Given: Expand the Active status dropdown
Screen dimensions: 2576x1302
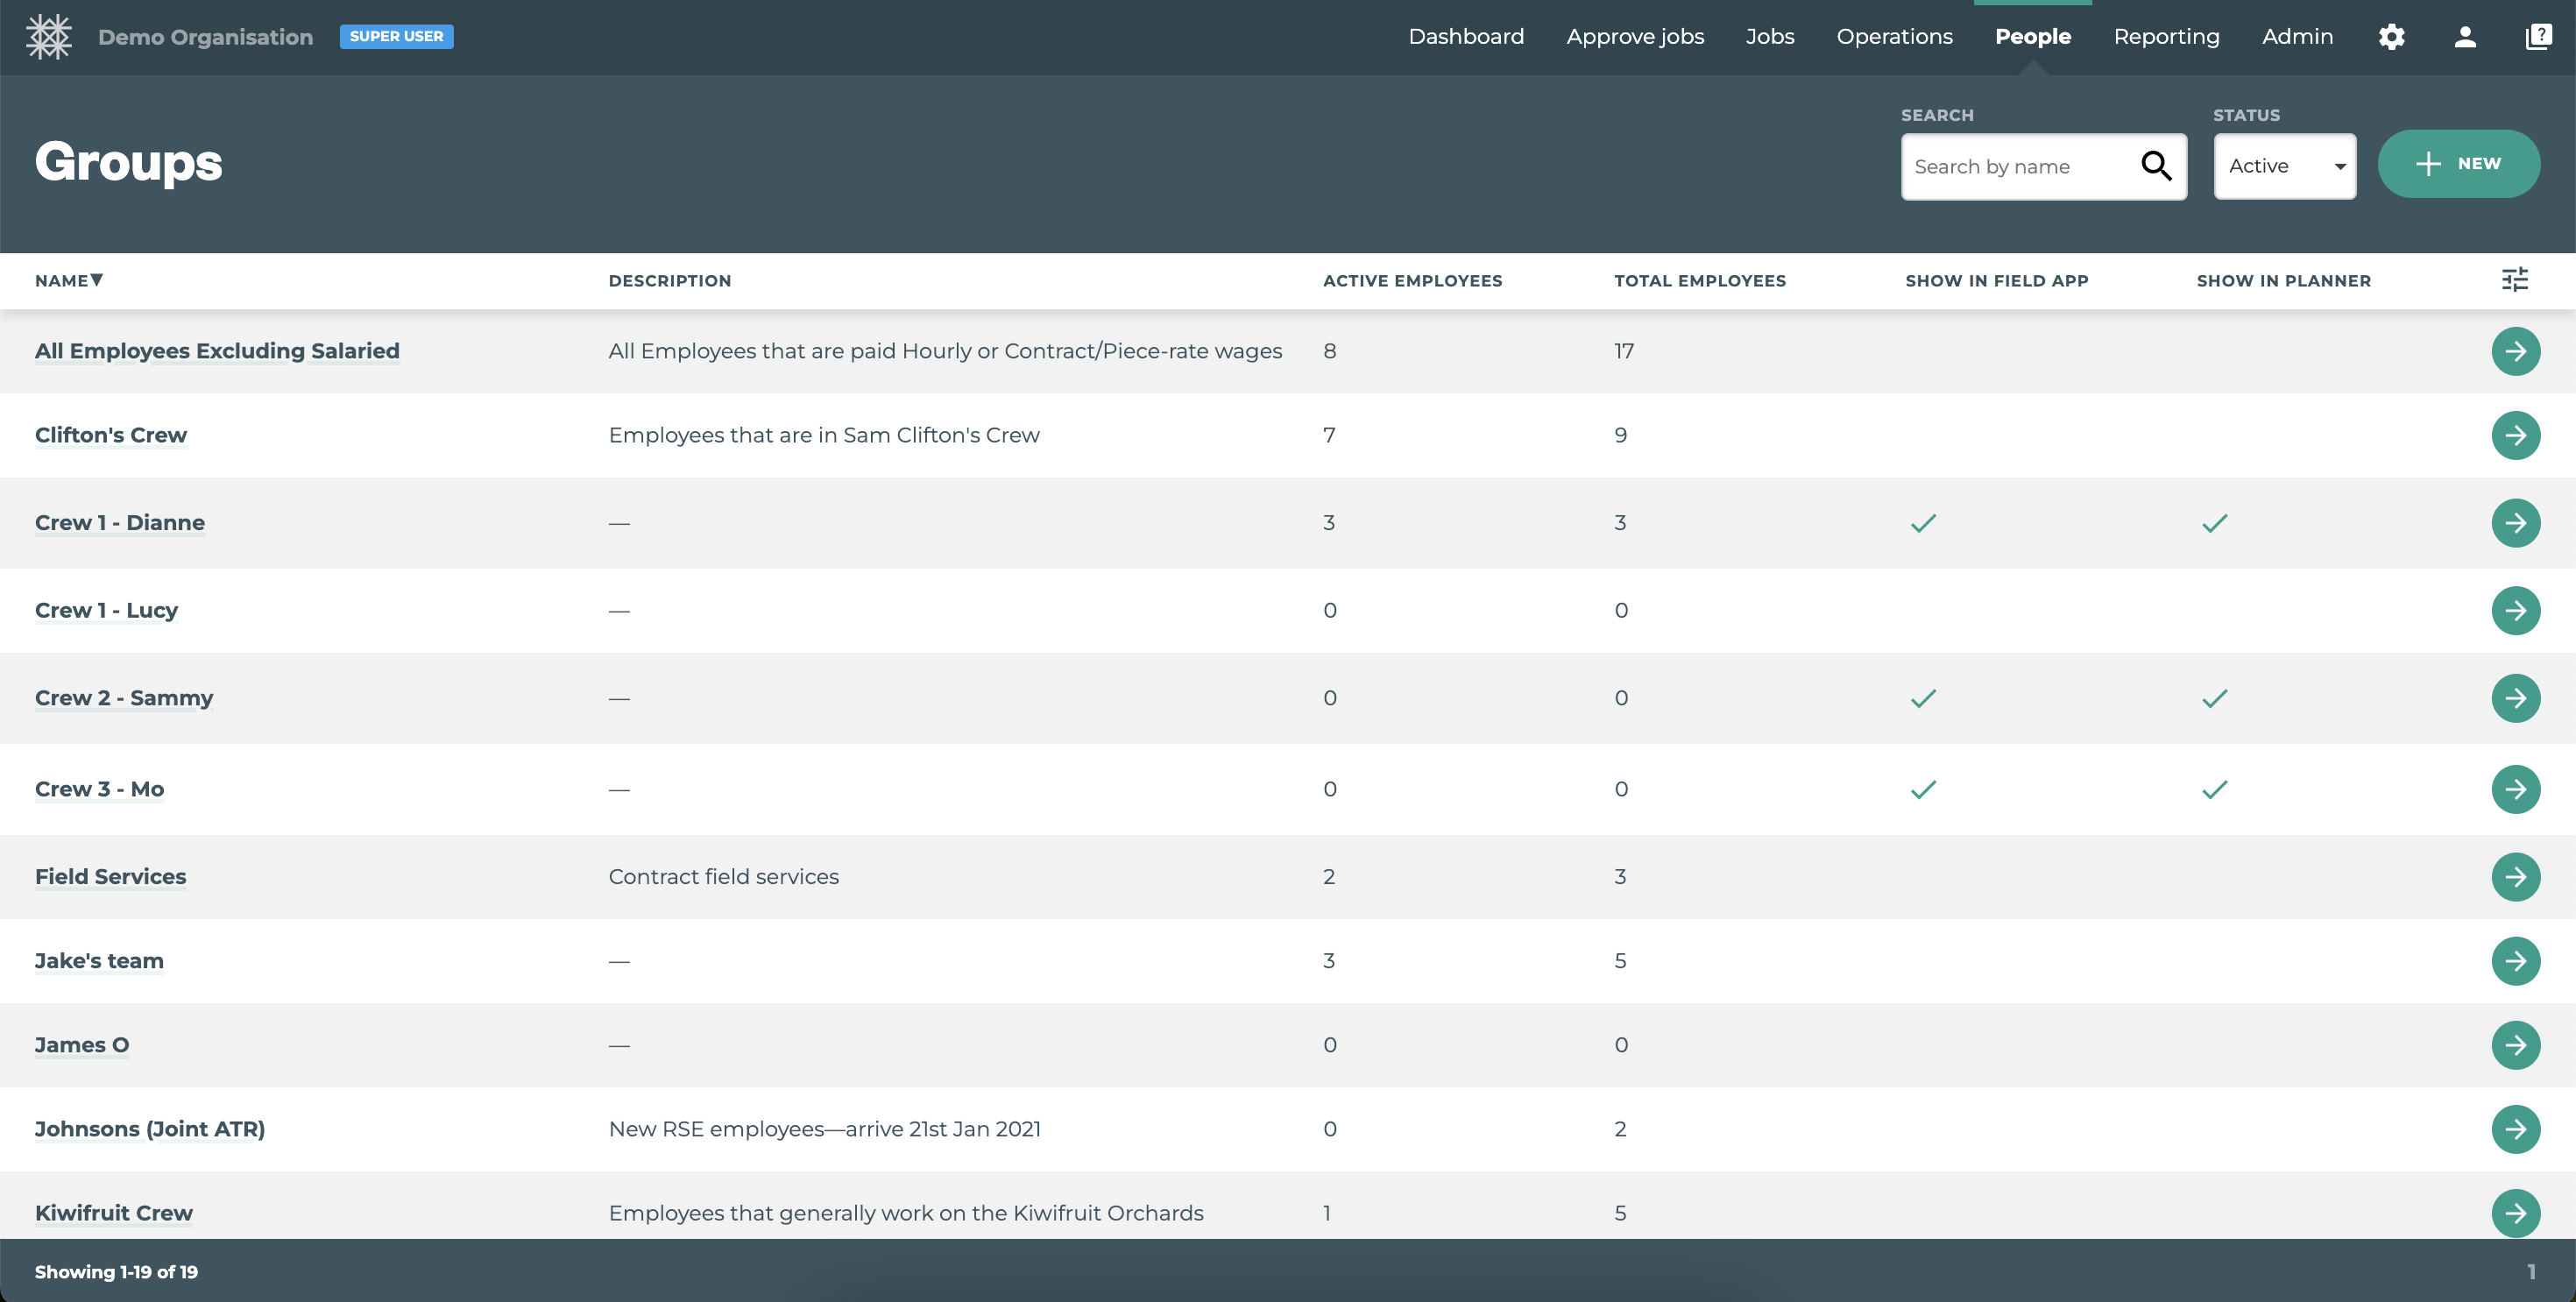Looking at the screenshot, I should point(2284,166).
